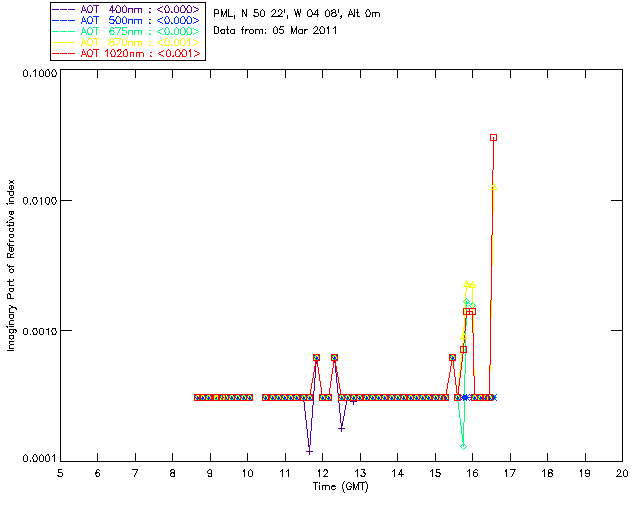
Task: Click the highest red square data point
Action: [x=493, y=138]
